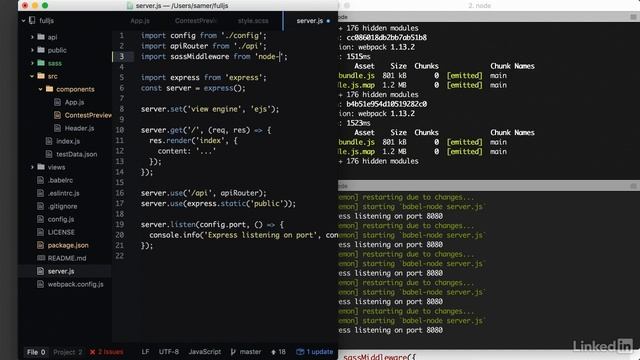
Task: Click the .babelrc file icon
Action: click(40, 180)
